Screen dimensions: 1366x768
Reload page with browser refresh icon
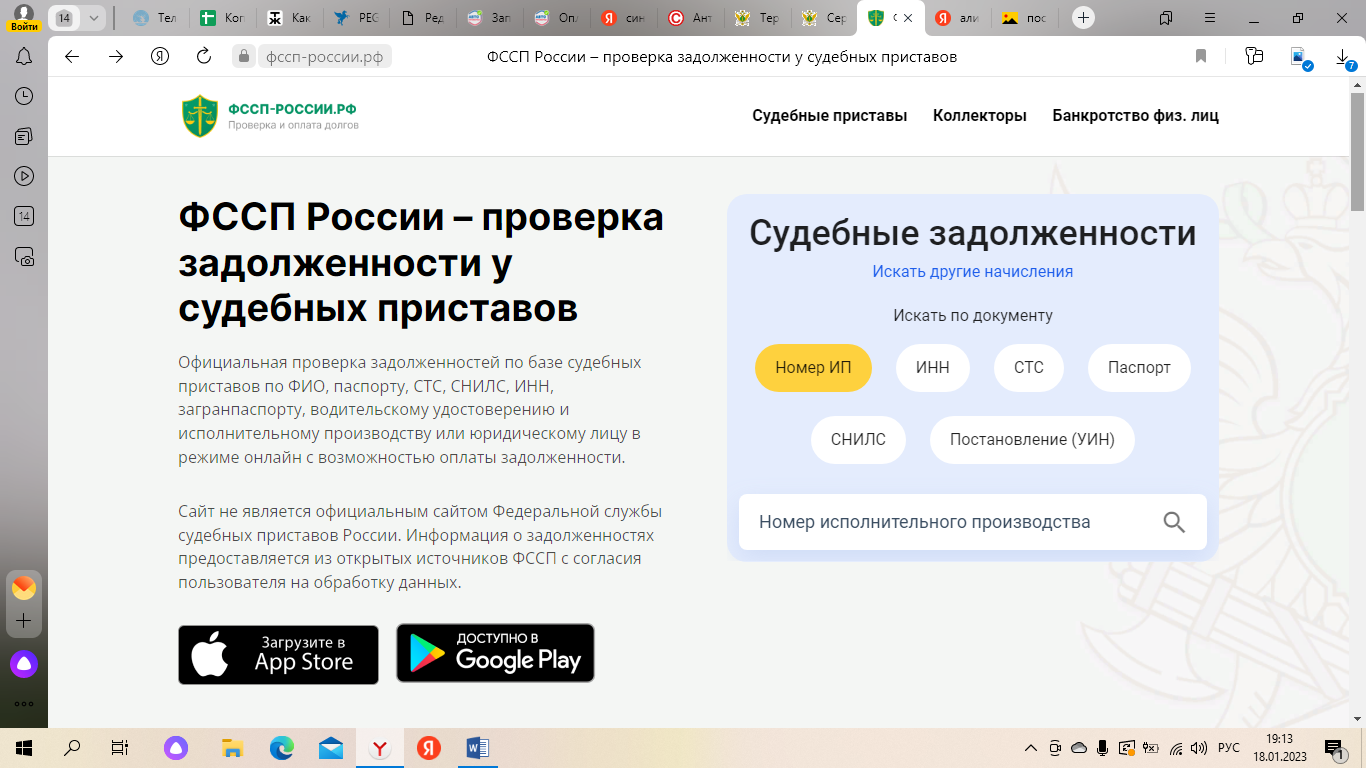(204, 57)
